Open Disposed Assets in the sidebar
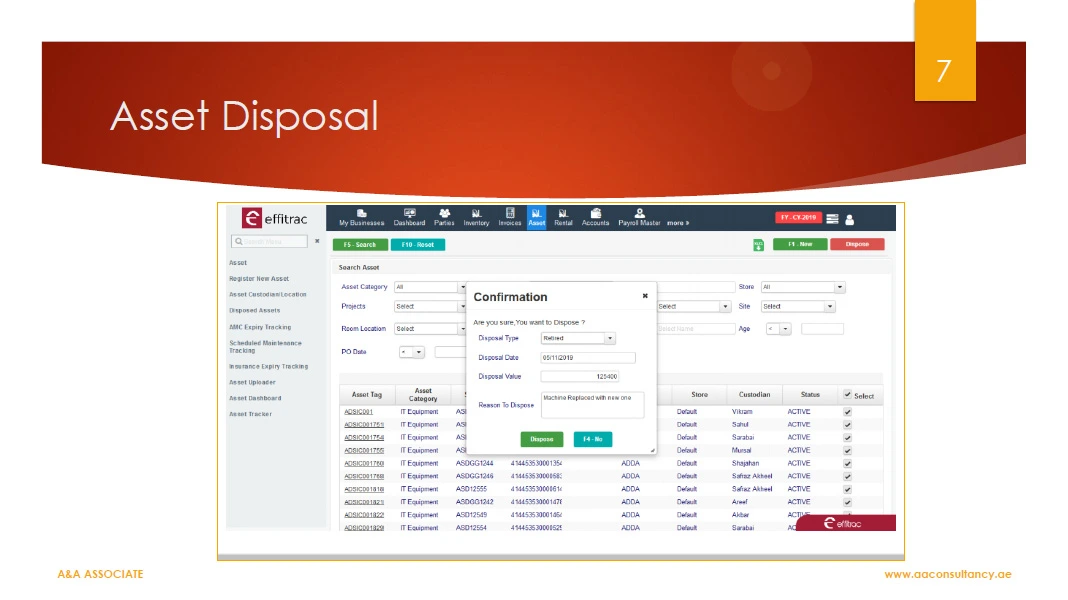The height and width of the screenshot is (600, 1068). 255,311
